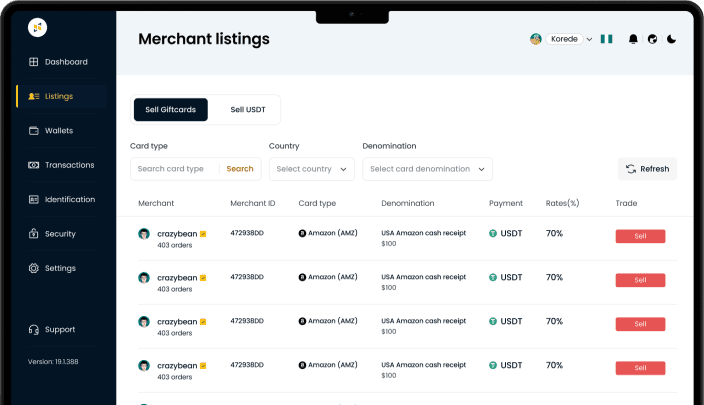The height and width of the screenshot is (405, 704).
Task: Click the Search link in card type field
Action: coord(240,169)
